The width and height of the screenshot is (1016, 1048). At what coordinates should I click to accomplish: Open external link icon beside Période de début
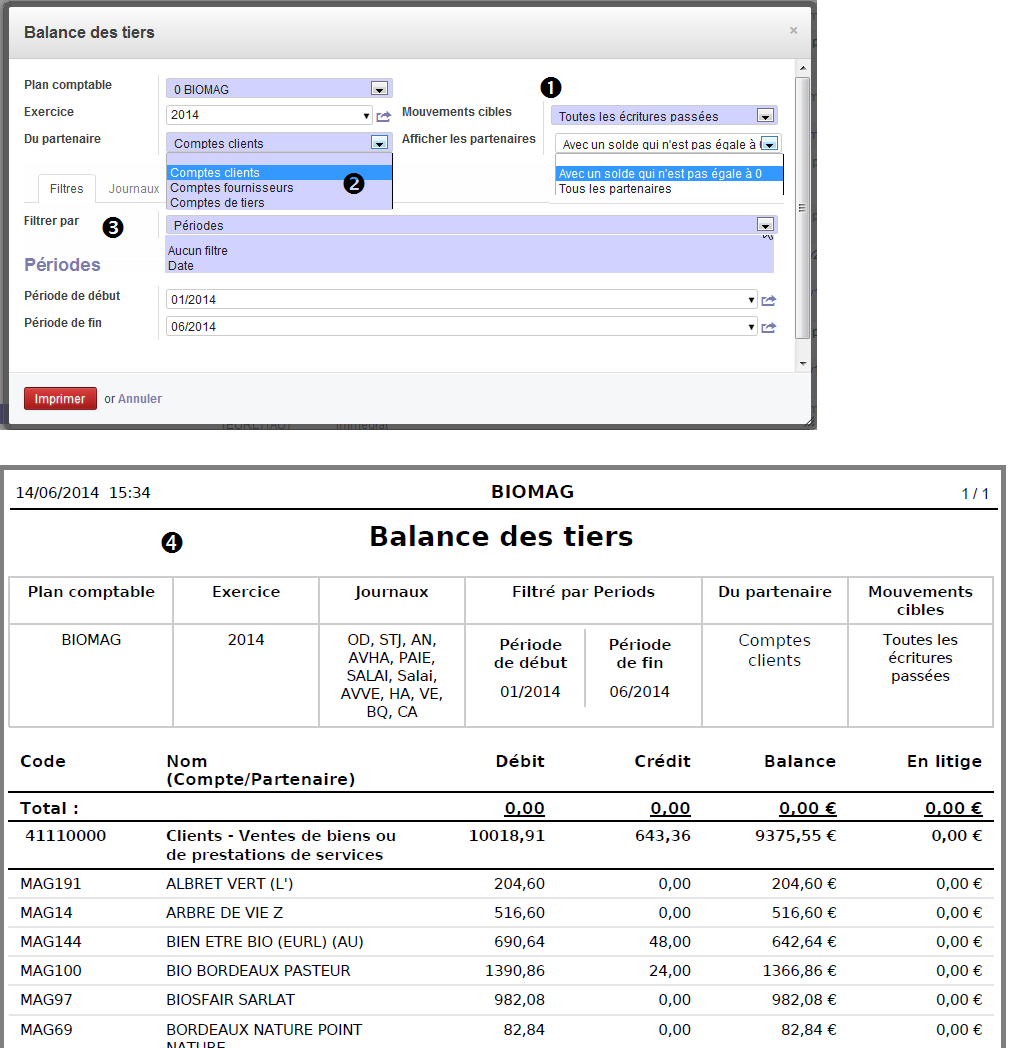[769, 300]
